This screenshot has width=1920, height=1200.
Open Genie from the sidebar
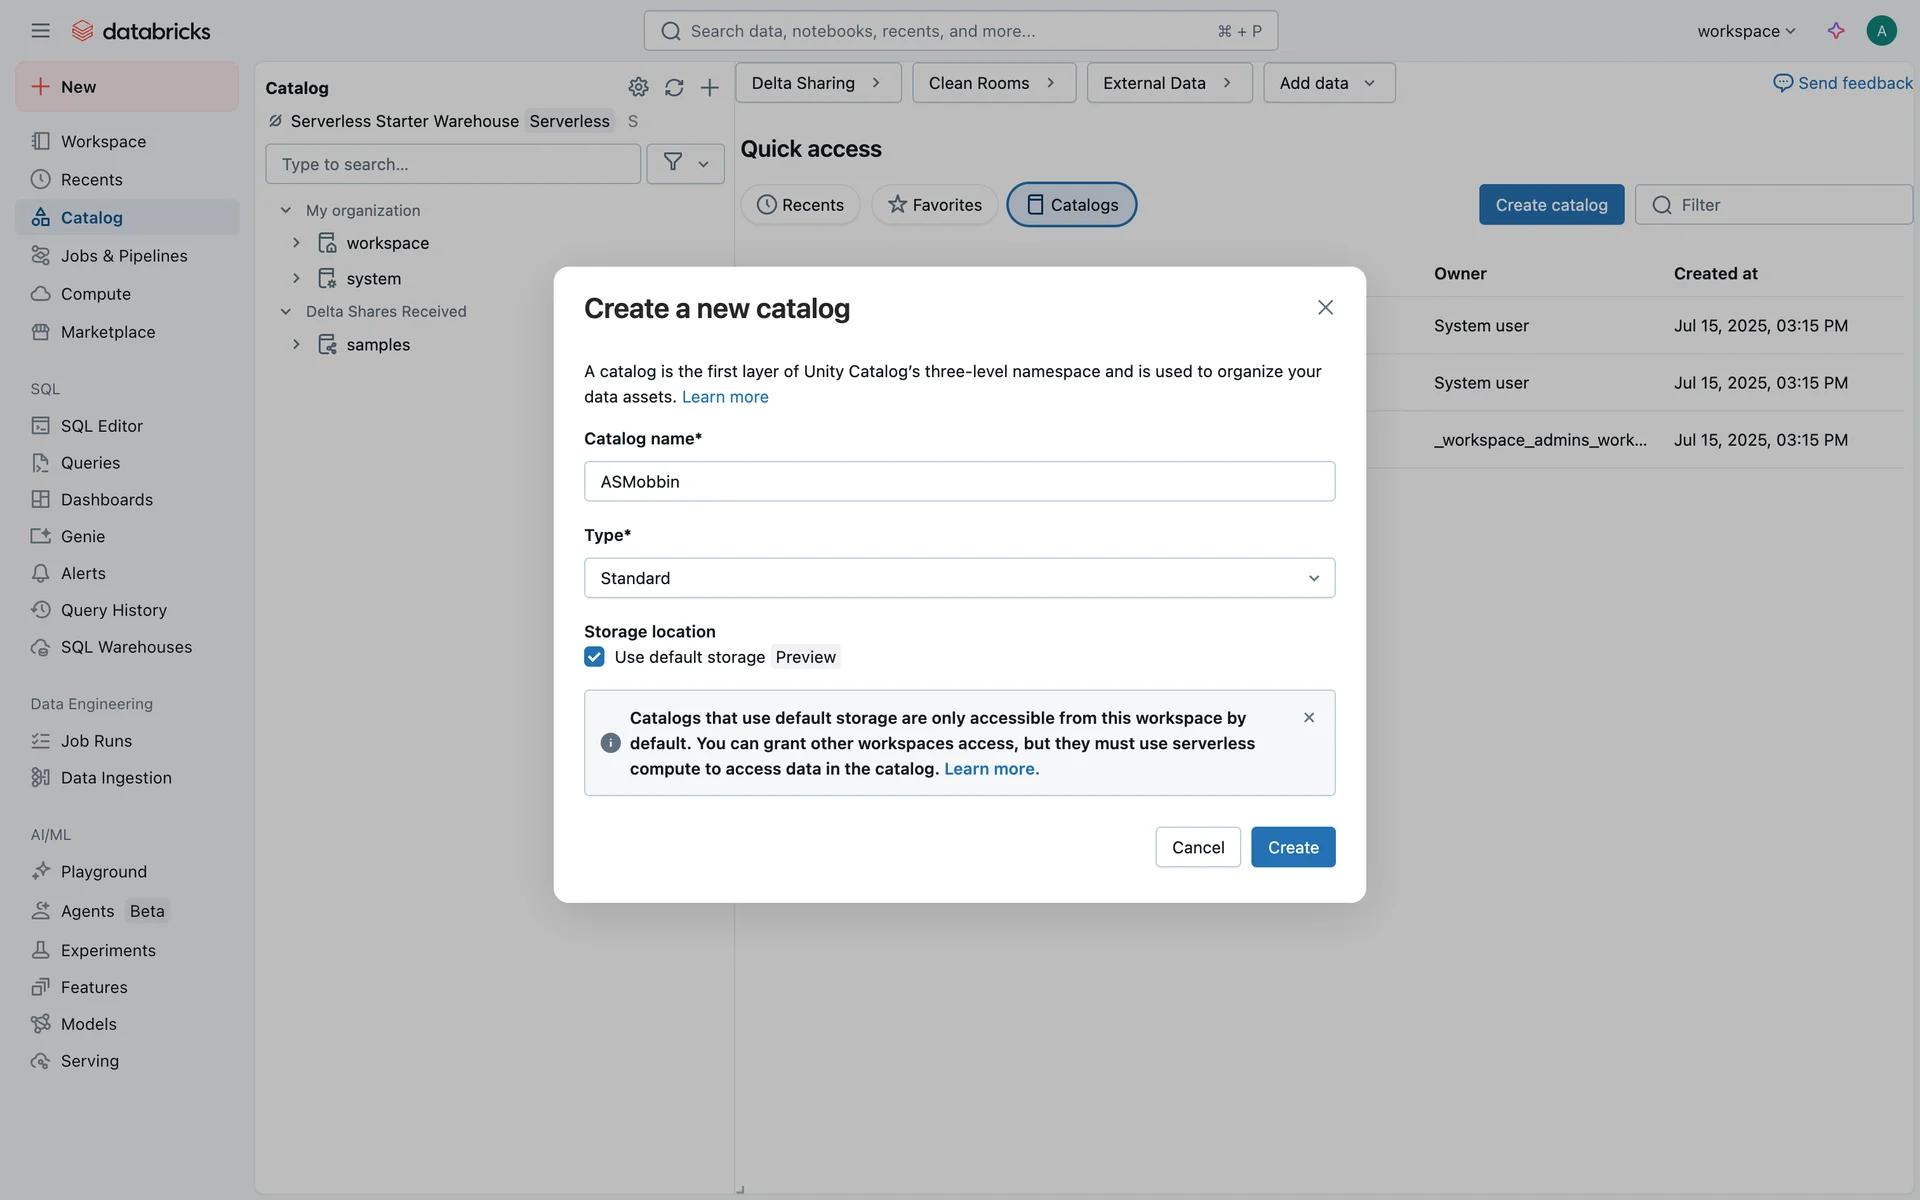(82, 537)
